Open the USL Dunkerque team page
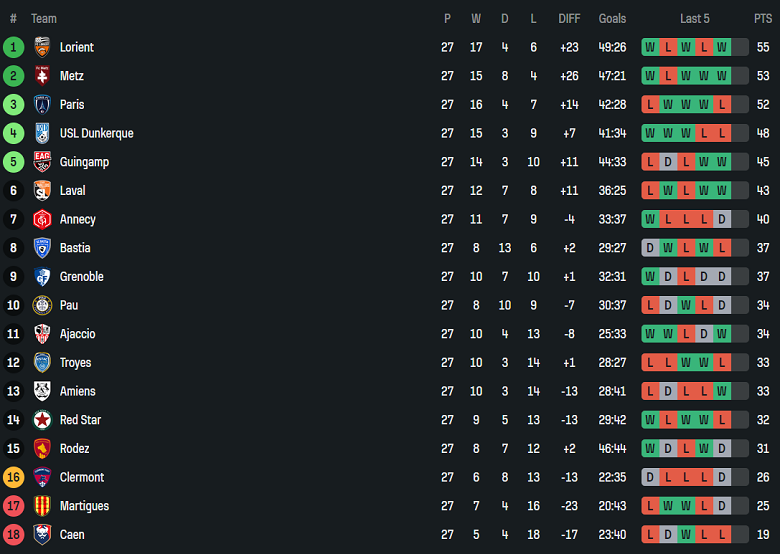Viewport: 780px width, 554px height. point(96,133)
